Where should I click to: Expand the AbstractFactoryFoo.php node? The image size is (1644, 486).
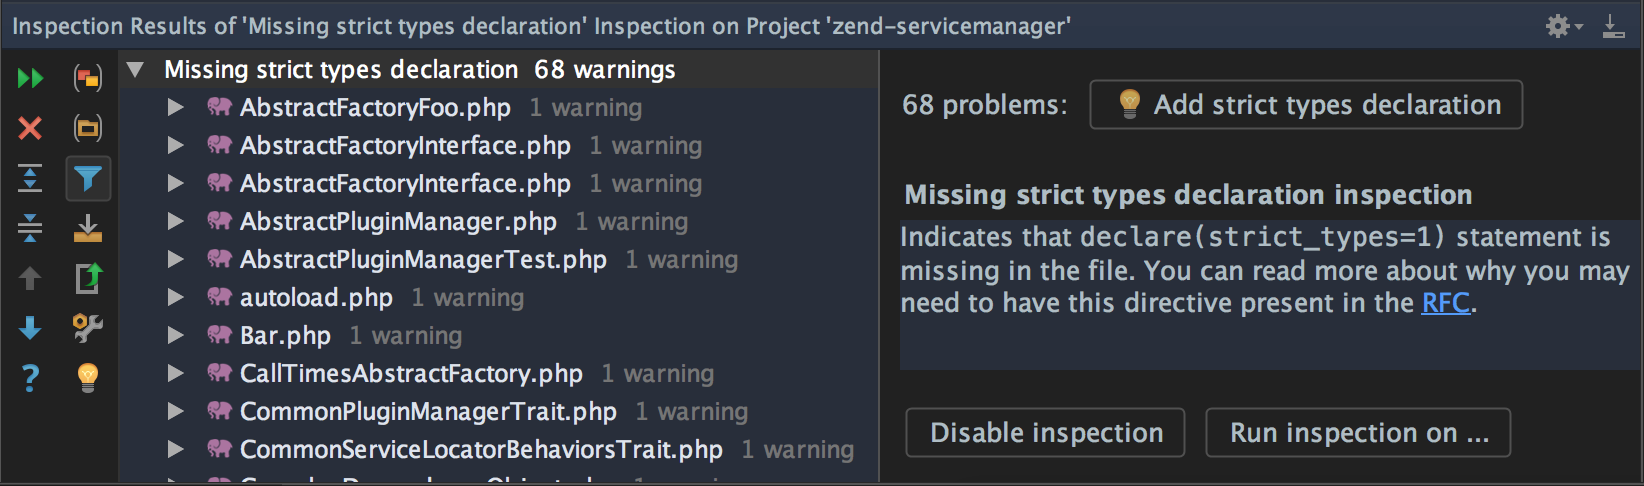click(x=175, y=107)
